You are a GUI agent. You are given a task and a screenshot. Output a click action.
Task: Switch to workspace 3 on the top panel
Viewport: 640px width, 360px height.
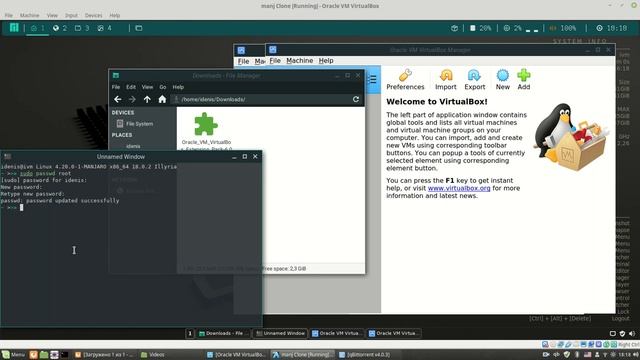coord(82,28)
